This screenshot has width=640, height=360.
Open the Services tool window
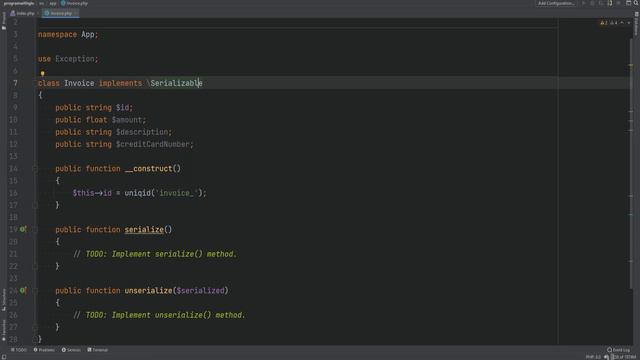pyautogui.click(x=71, y=350)
